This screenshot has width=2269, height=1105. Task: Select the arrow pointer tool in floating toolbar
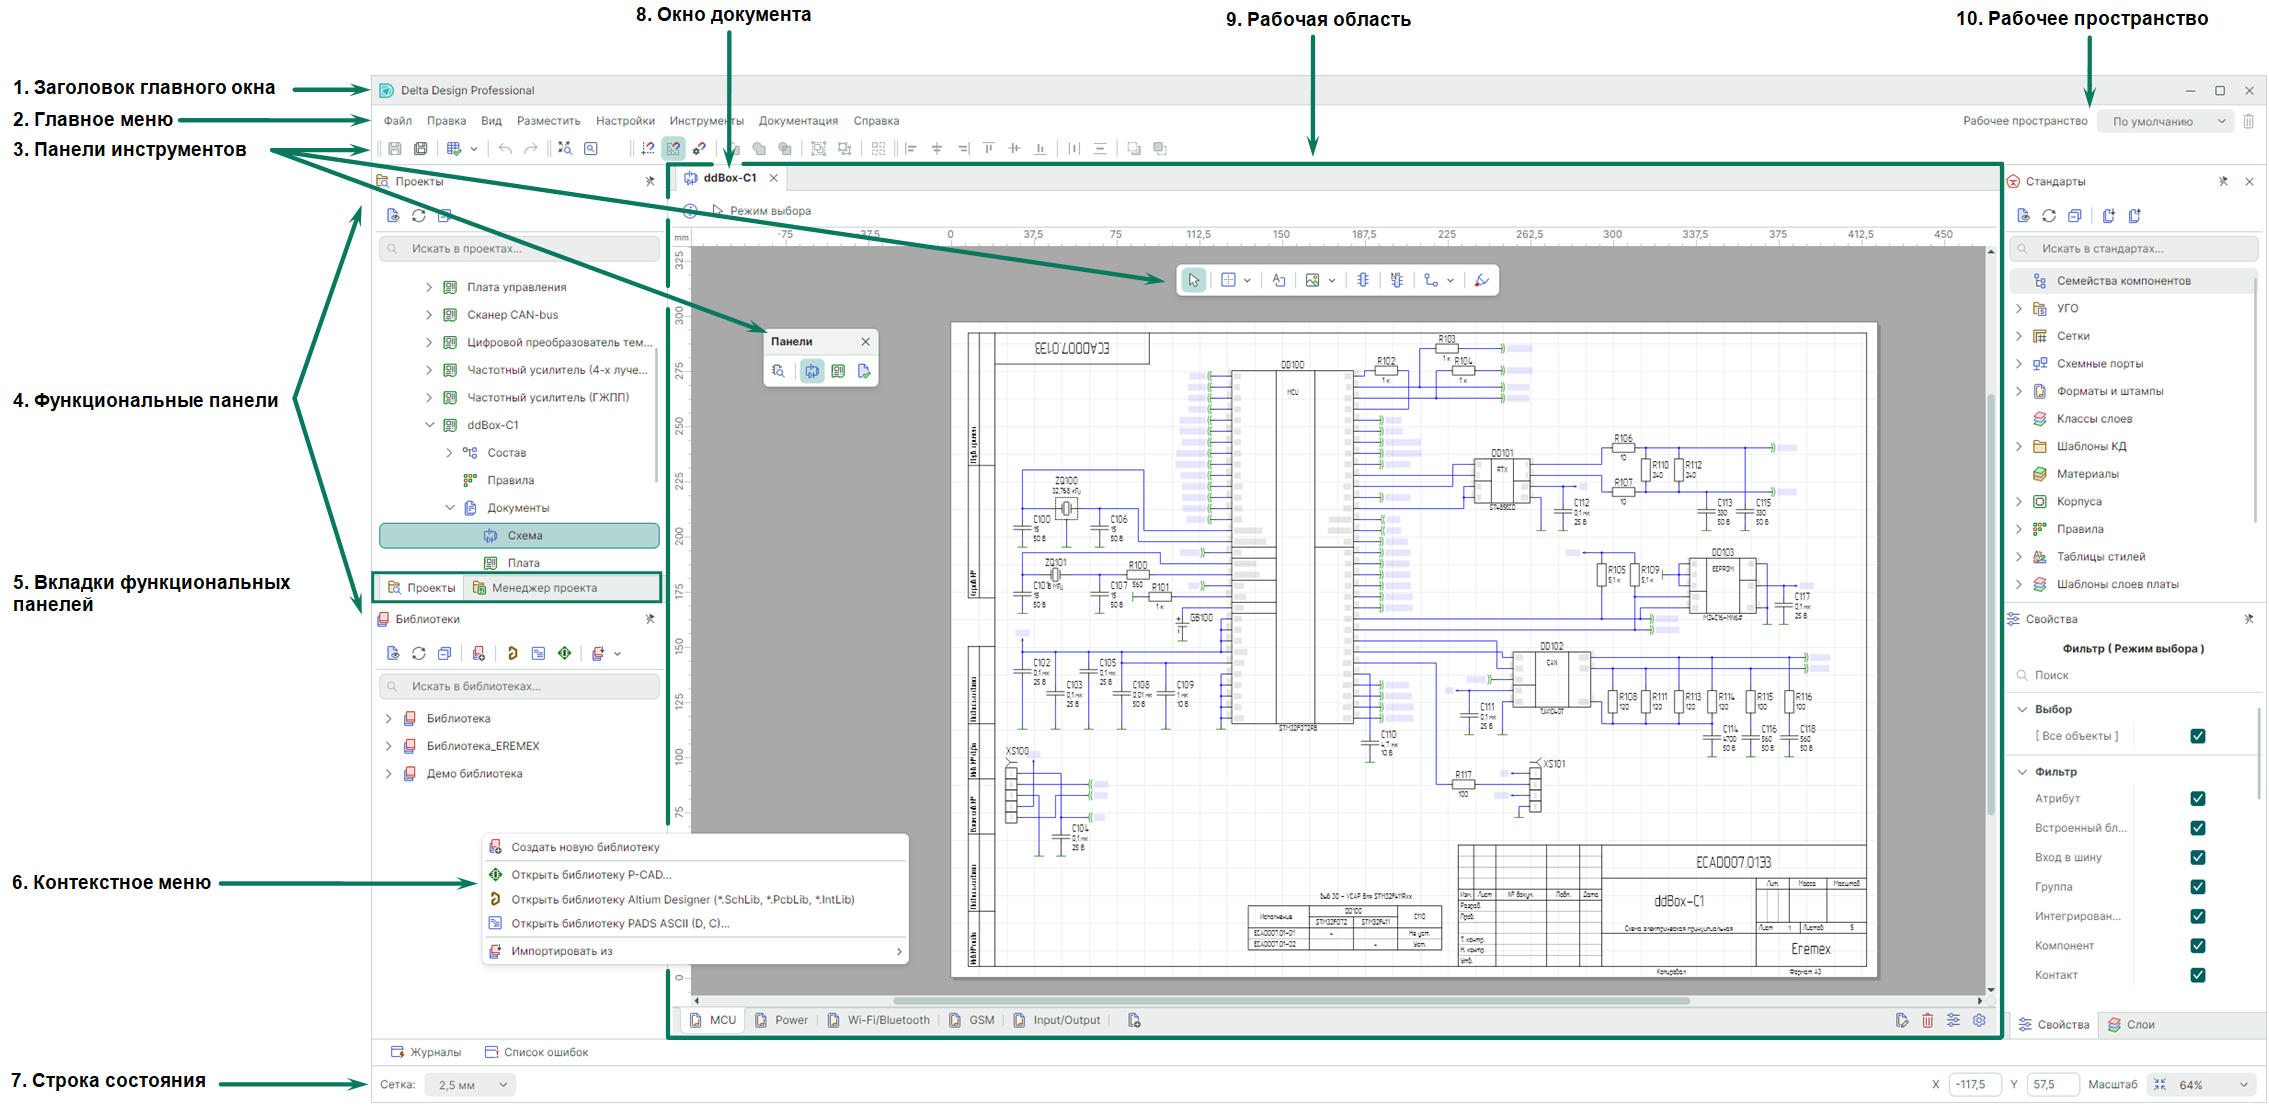coord(1193,281)
